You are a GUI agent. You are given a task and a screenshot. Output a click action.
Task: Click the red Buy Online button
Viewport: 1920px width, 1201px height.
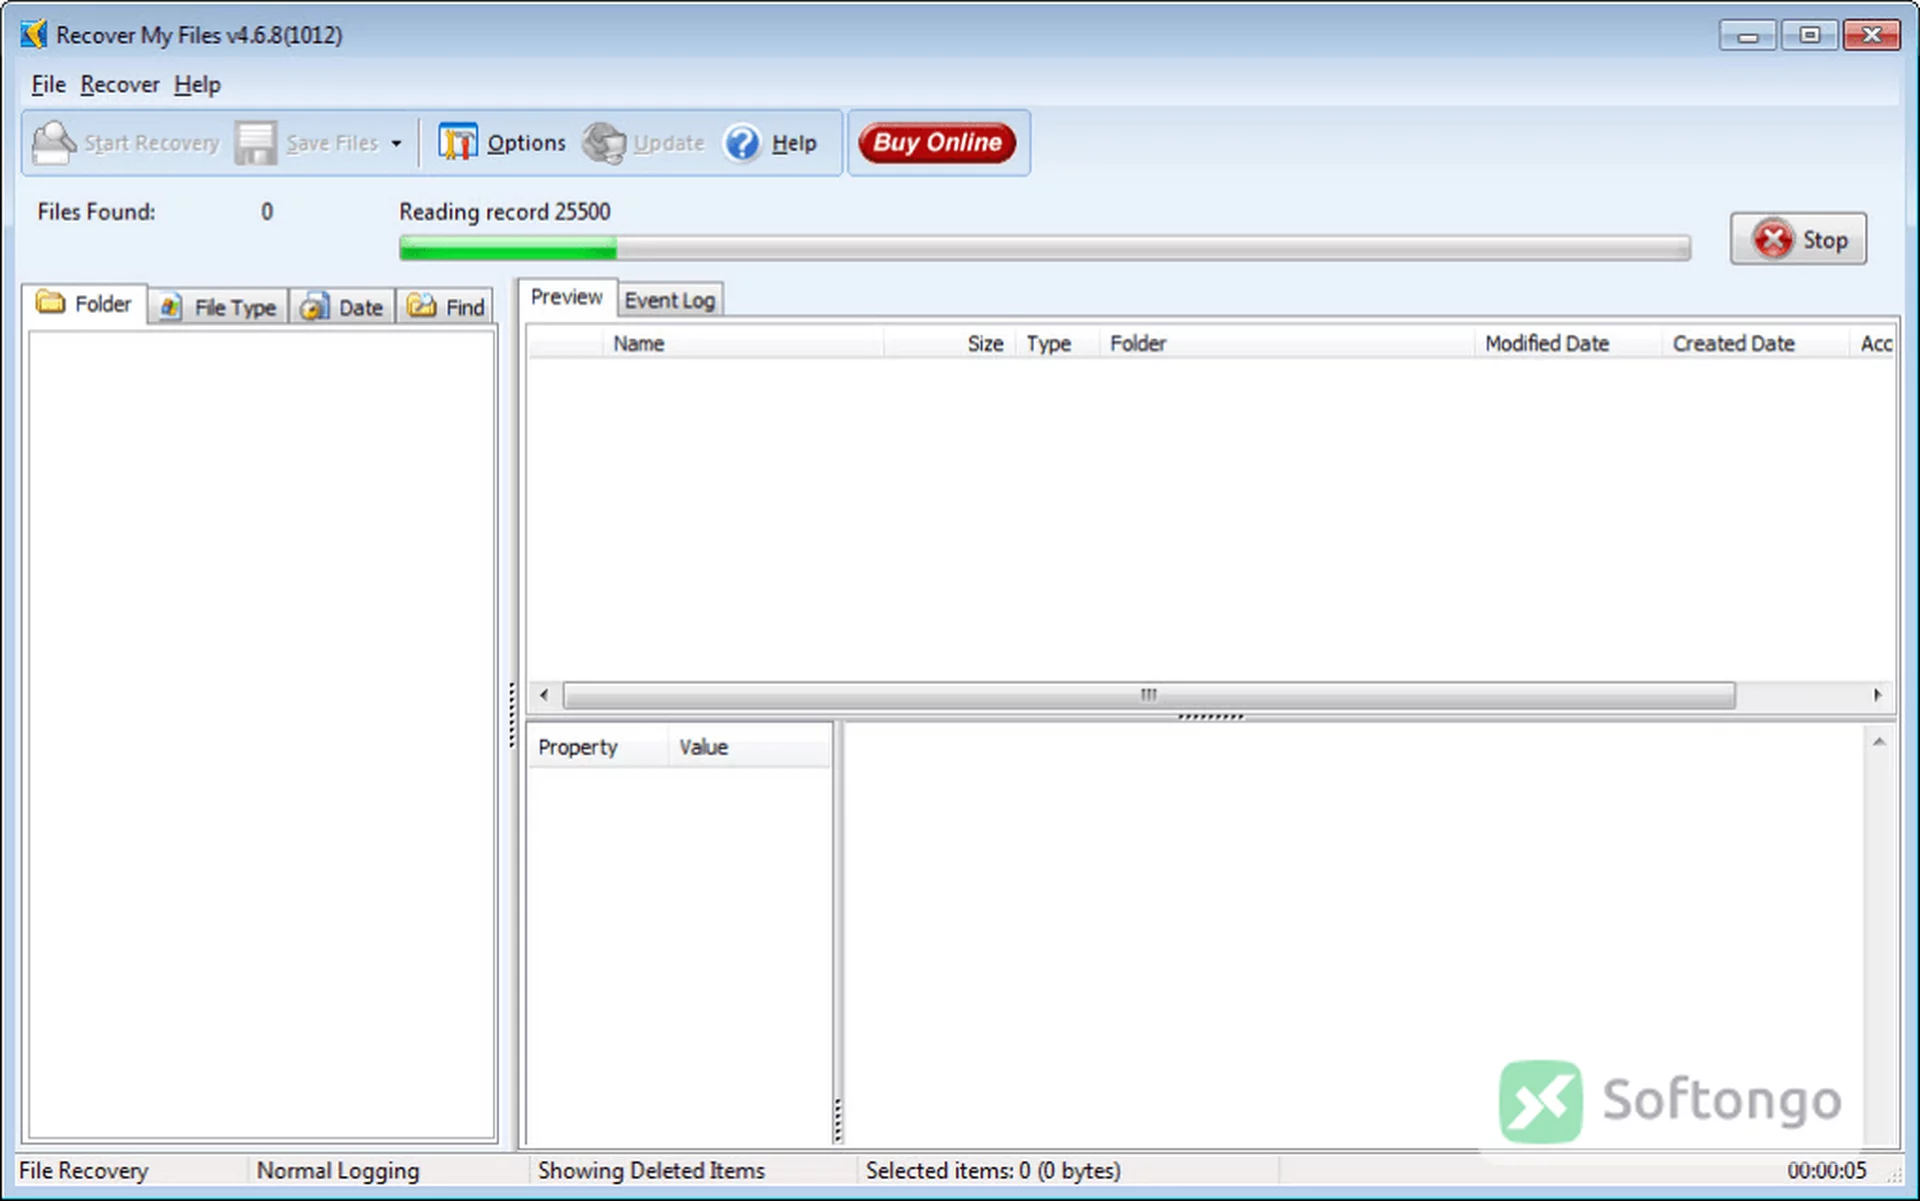coord(937,142)
